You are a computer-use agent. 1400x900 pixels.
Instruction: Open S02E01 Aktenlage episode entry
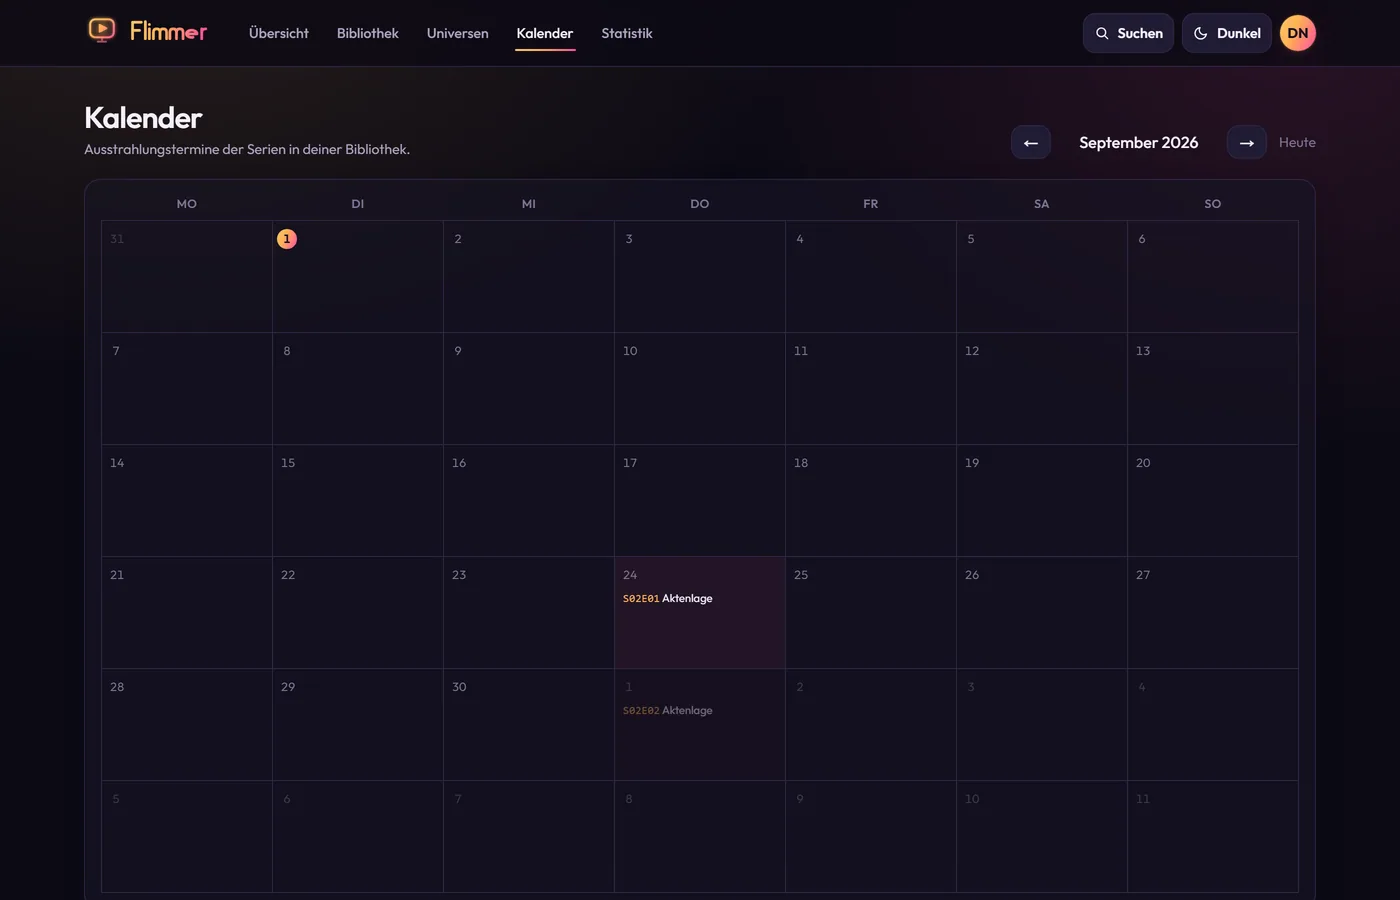tap(668, 598)
